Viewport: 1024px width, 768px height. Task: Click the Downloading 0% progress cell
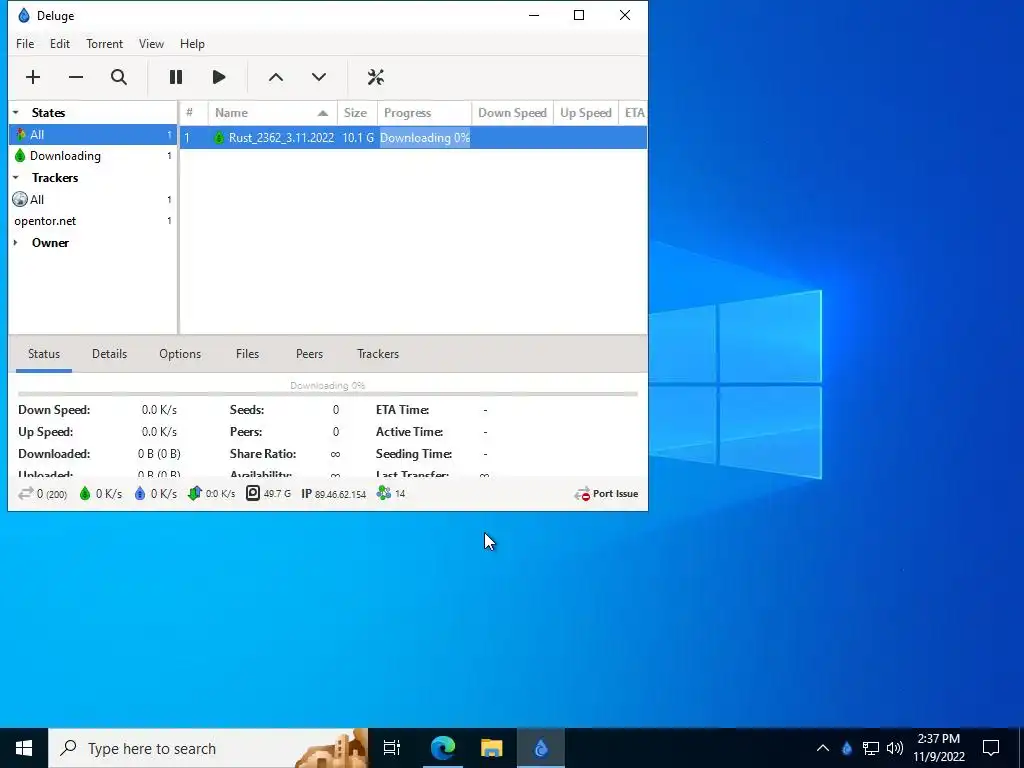424,138
